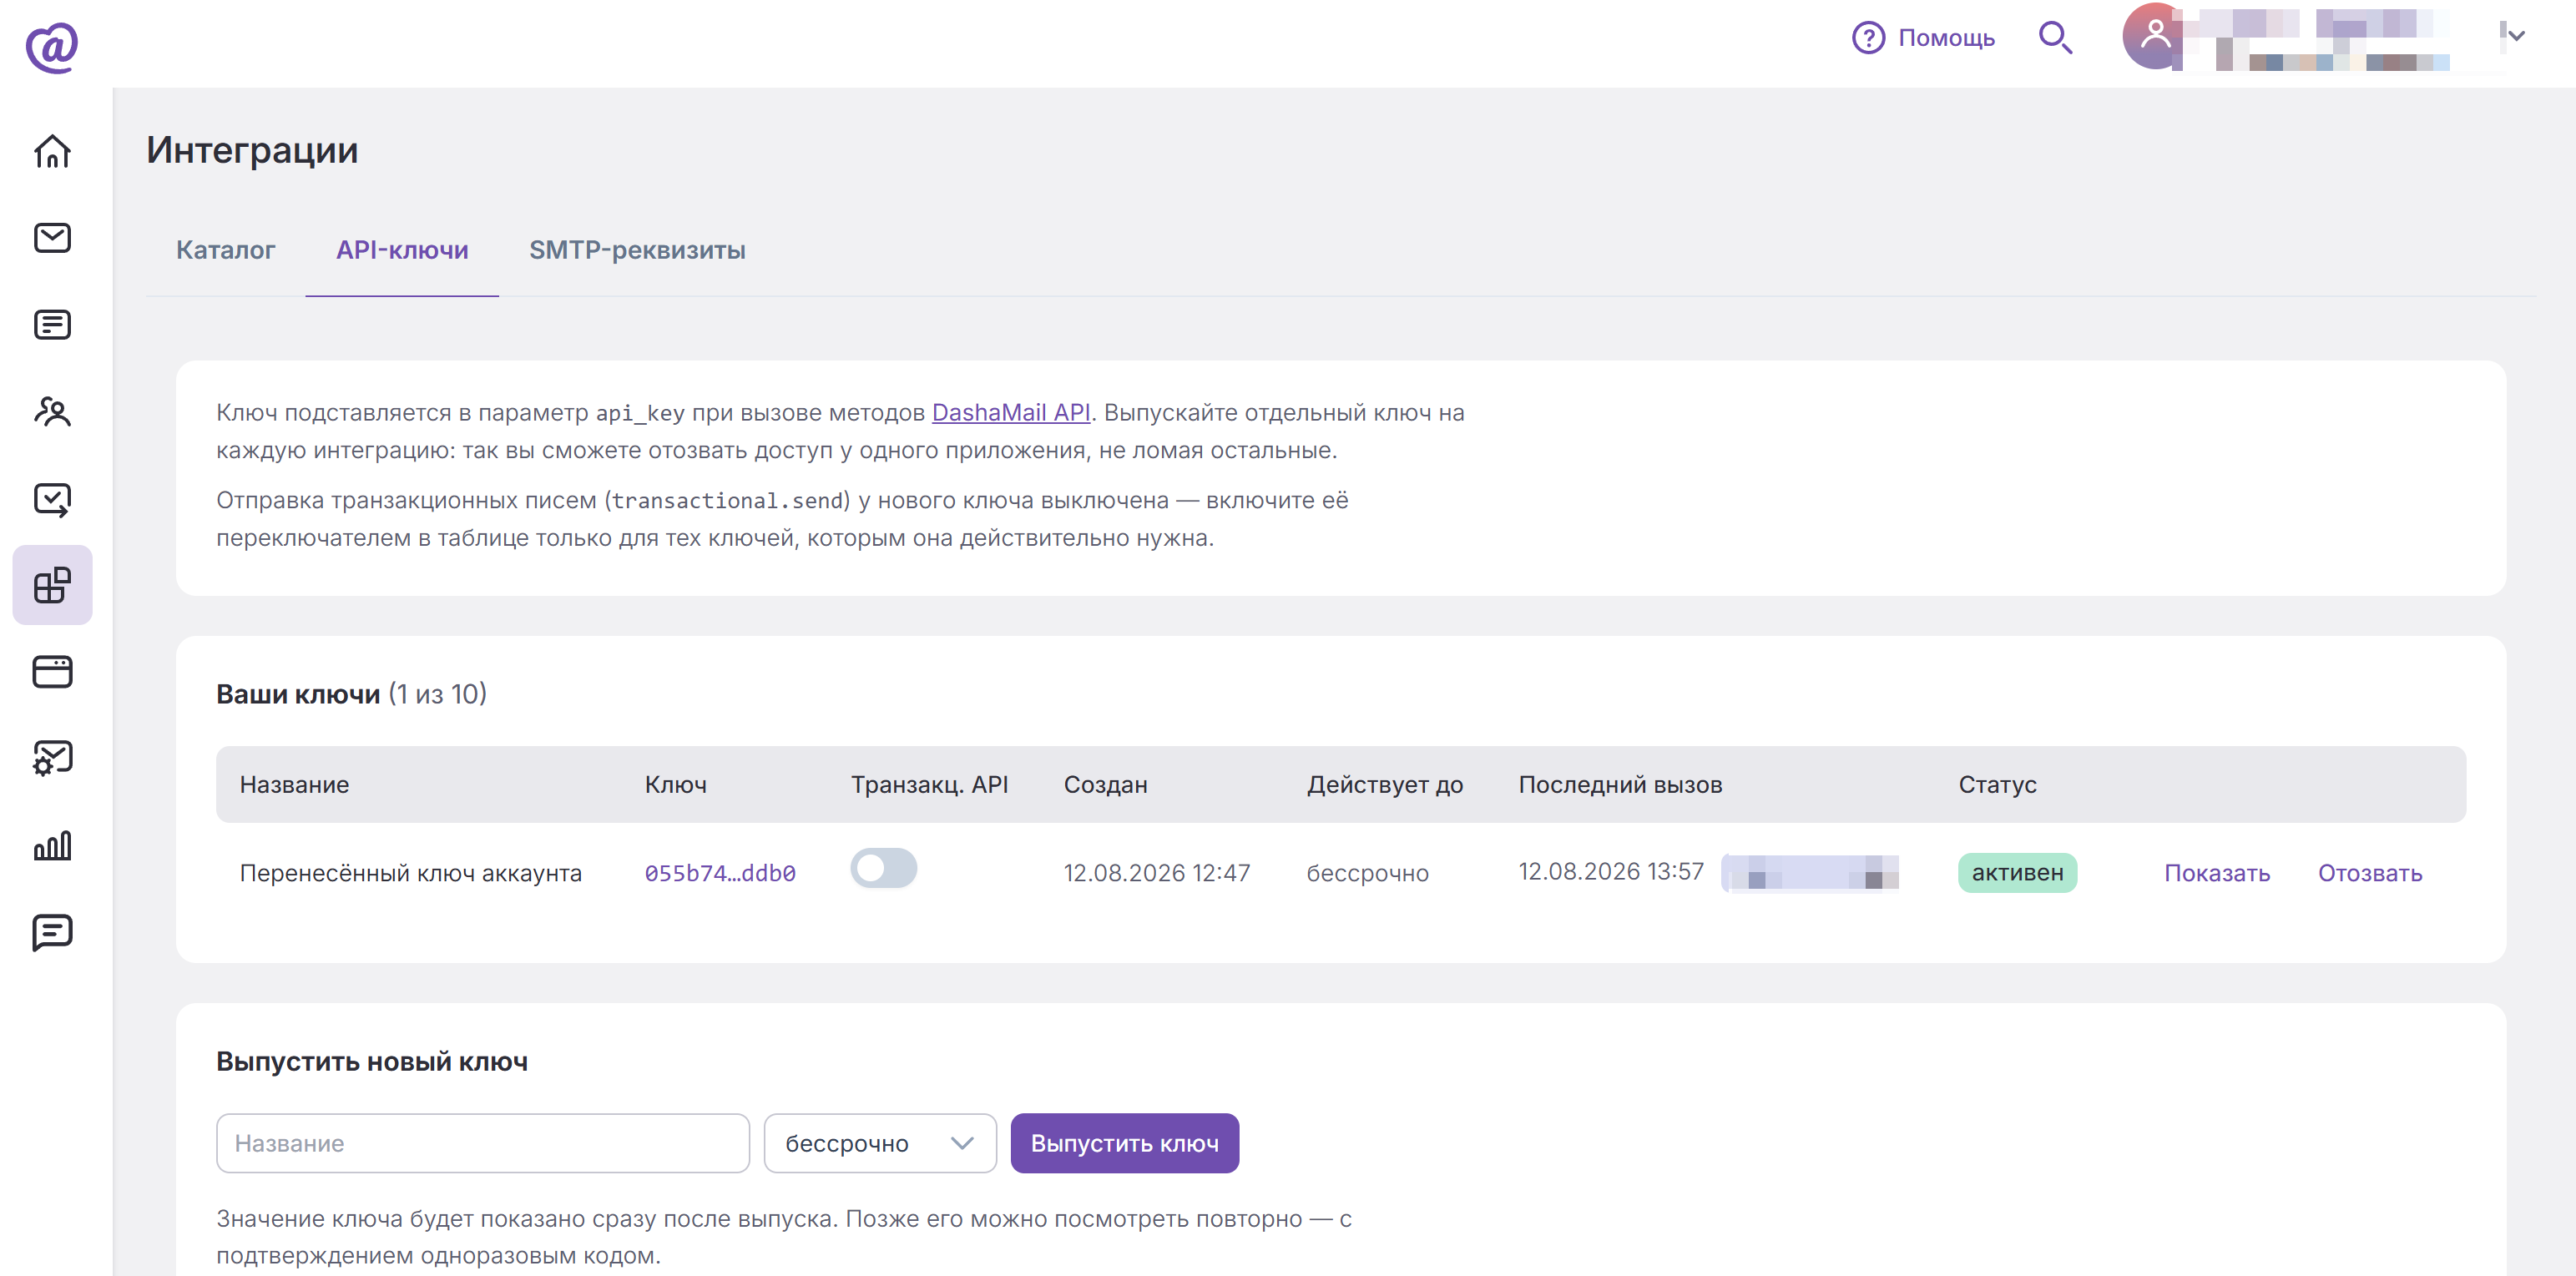
Task: Click the user avatar icon
Action: point(2155,36)
